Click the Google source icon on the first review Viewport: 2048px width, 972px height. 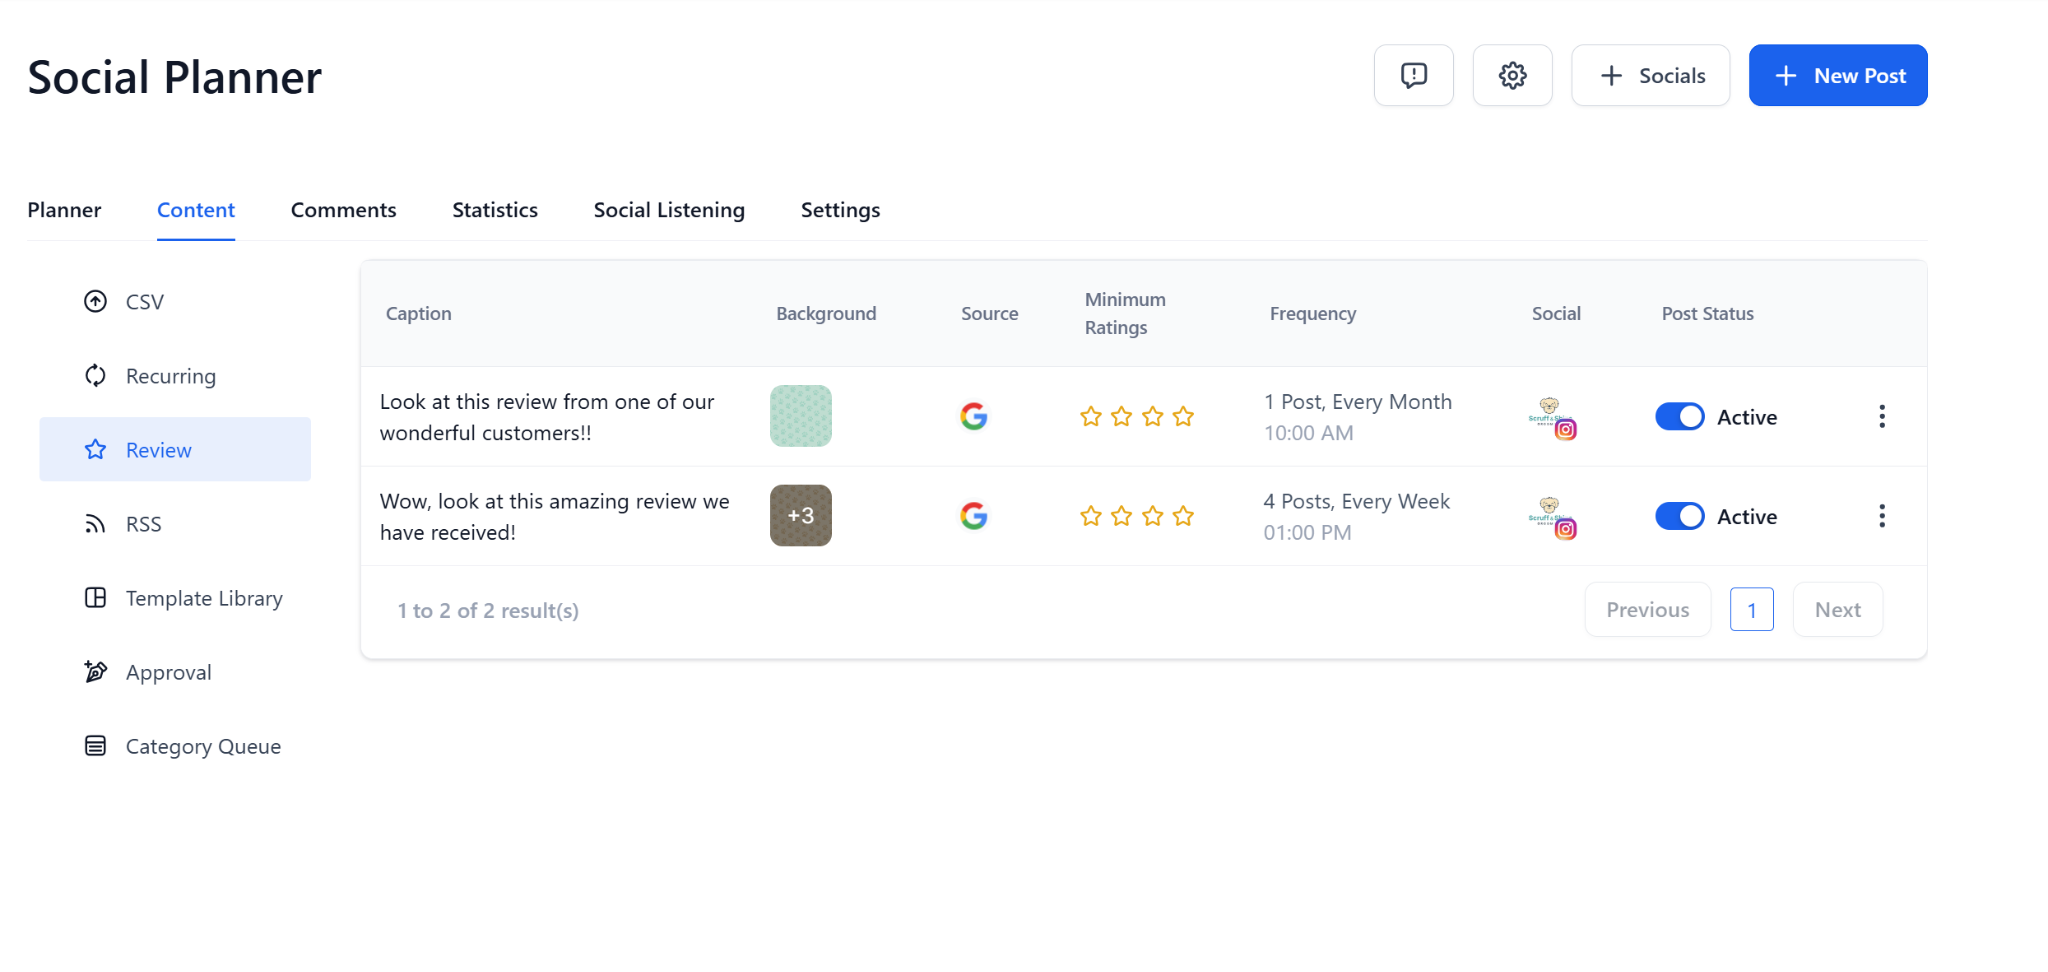(x=974, y=416)
